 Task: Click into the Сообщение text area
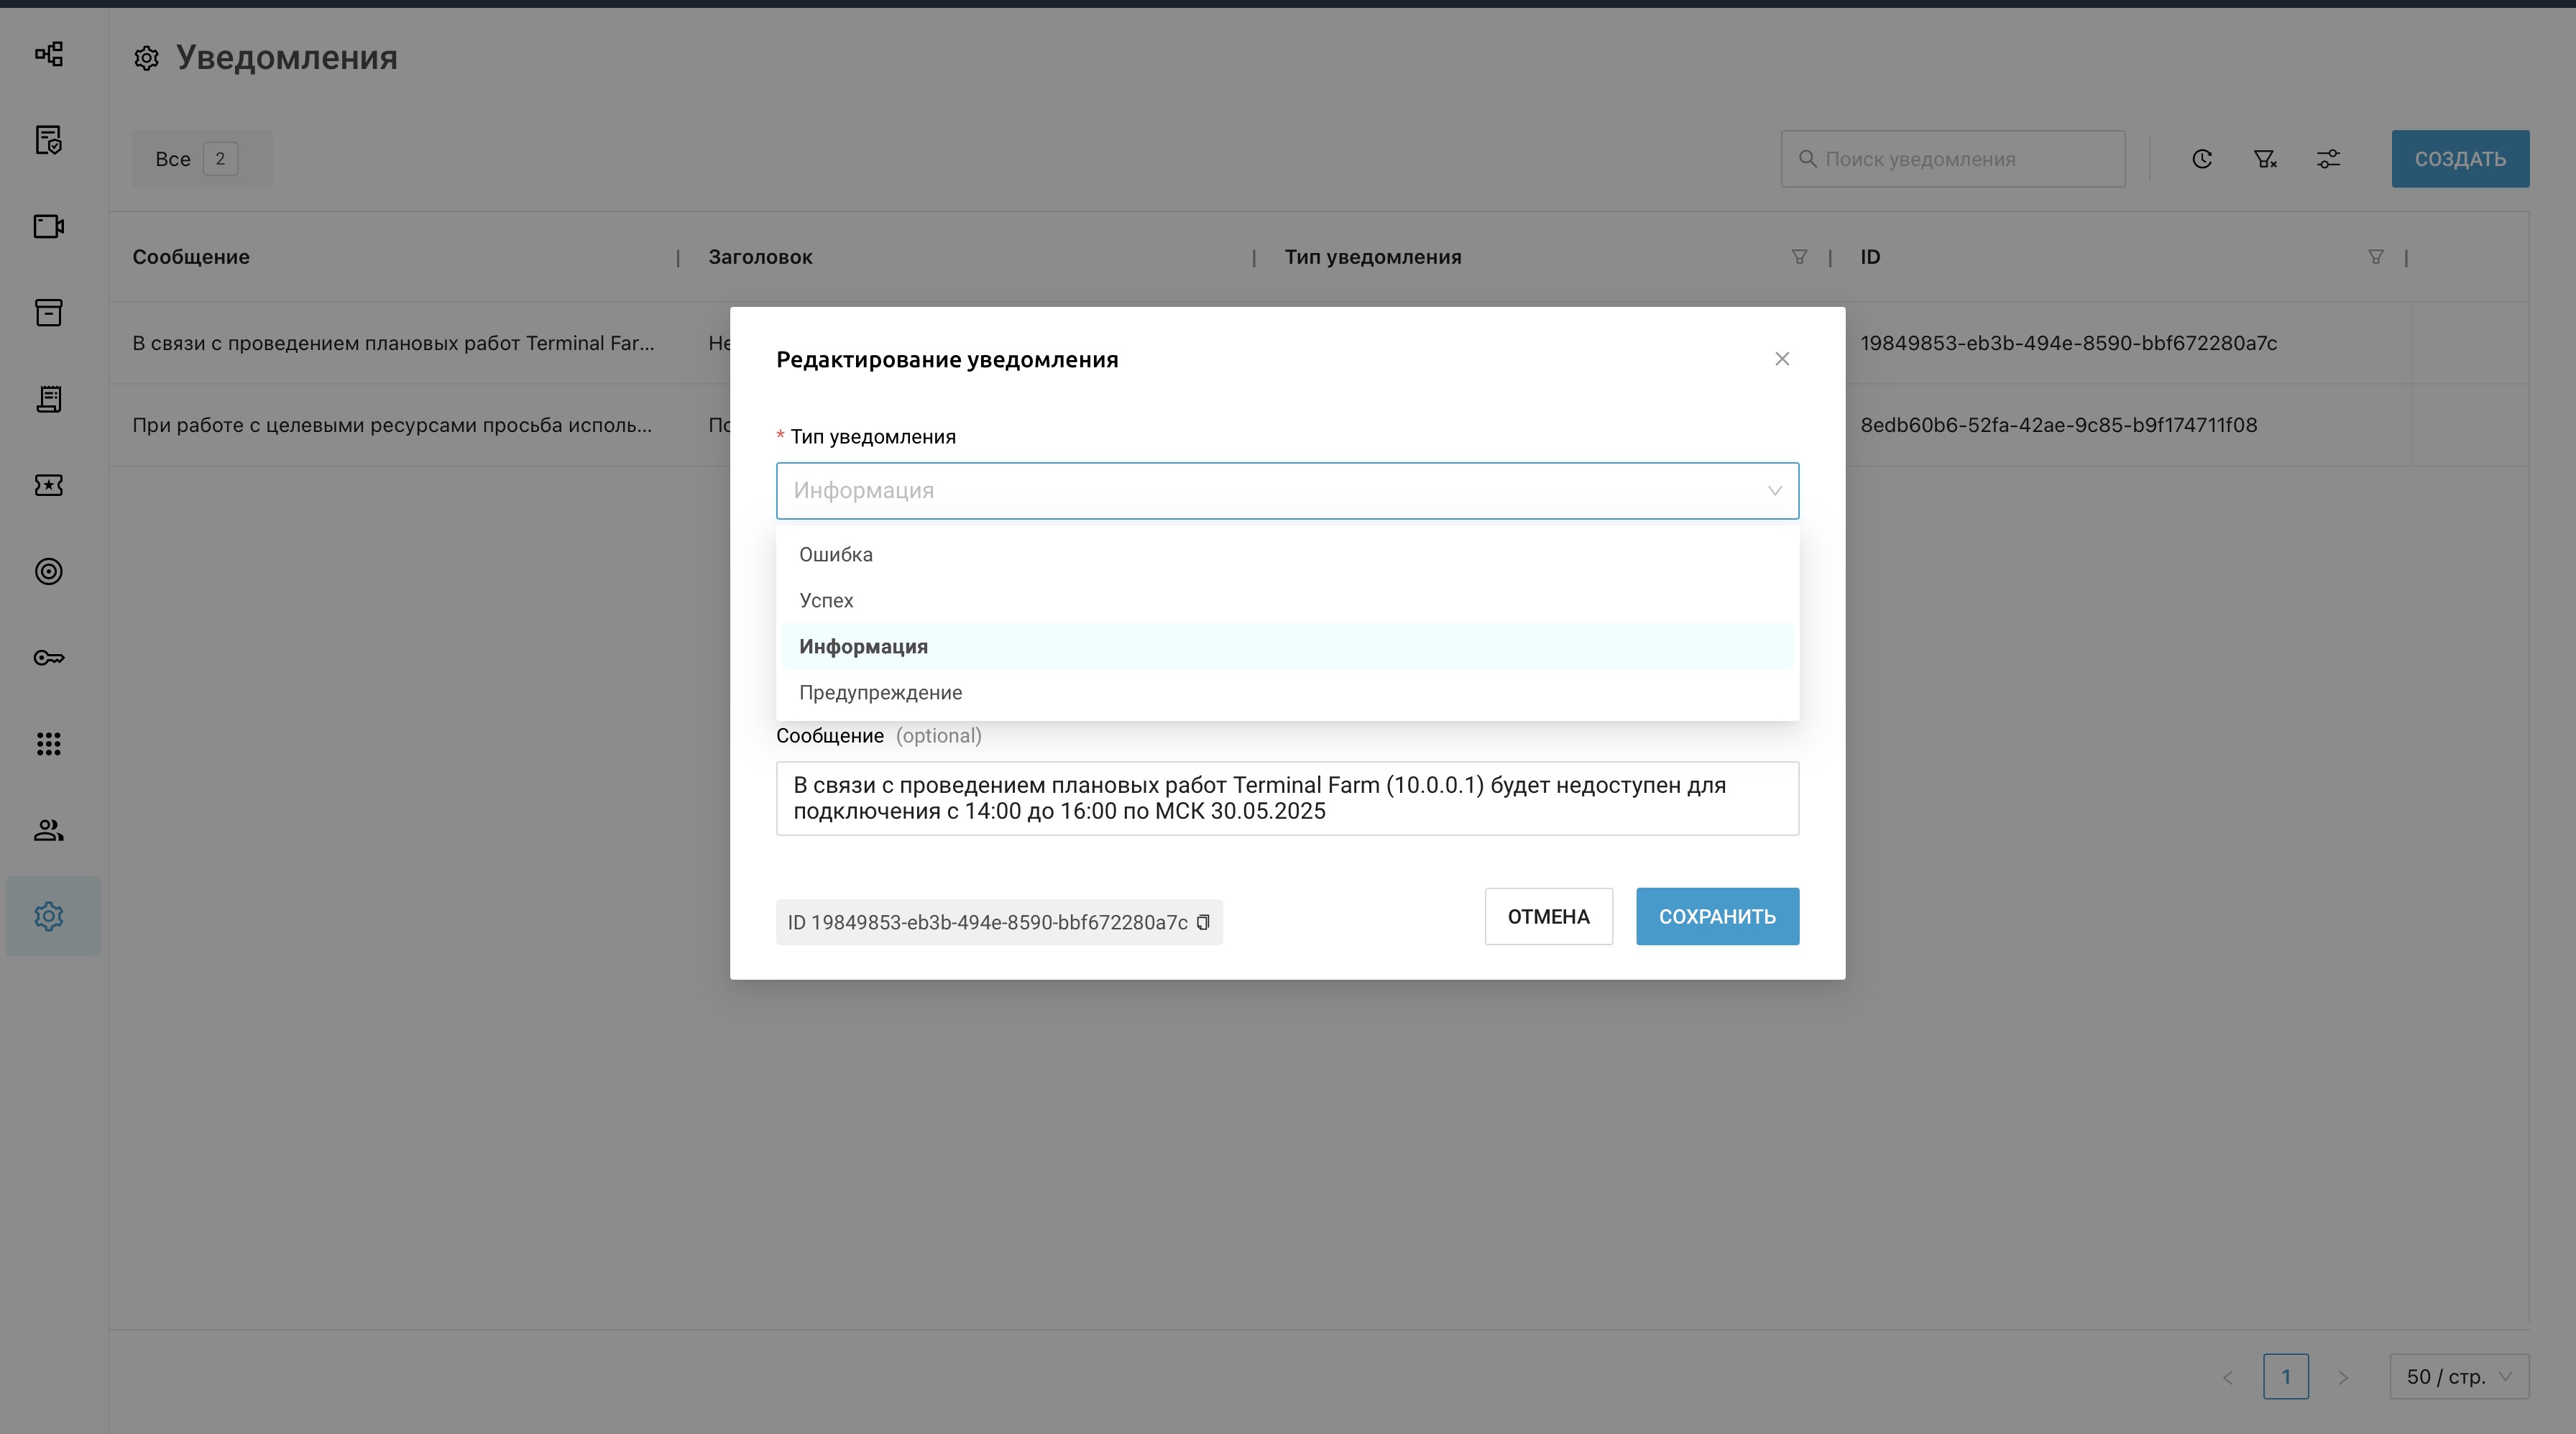click(1287, 799)
